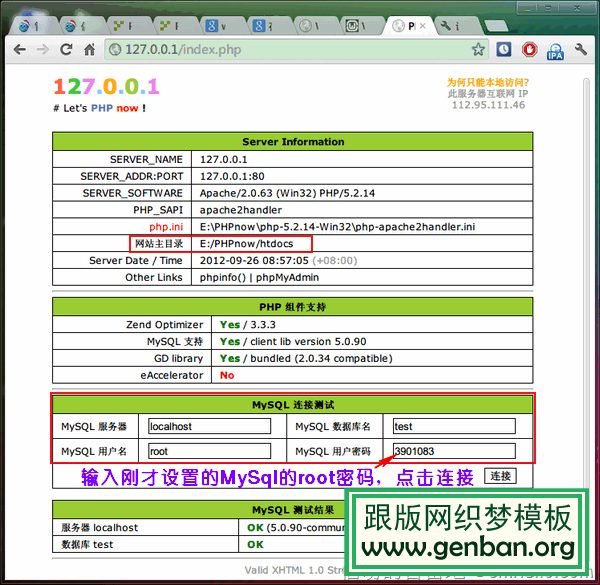The height and width of the screenshot is (585, 600).
Task: Click the red stop-hand extension icon
Action: [x=529, y=49]
